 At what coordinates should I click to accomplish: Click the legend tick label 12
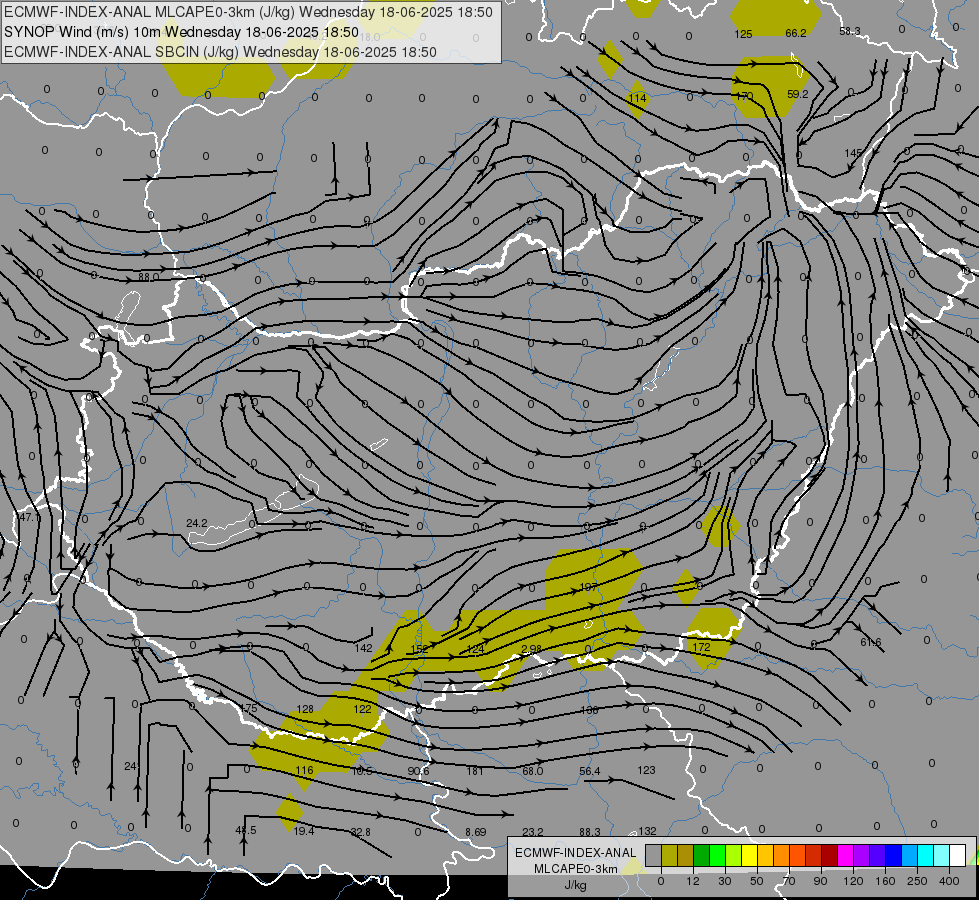pyautogui.click(x=693, y=881)
